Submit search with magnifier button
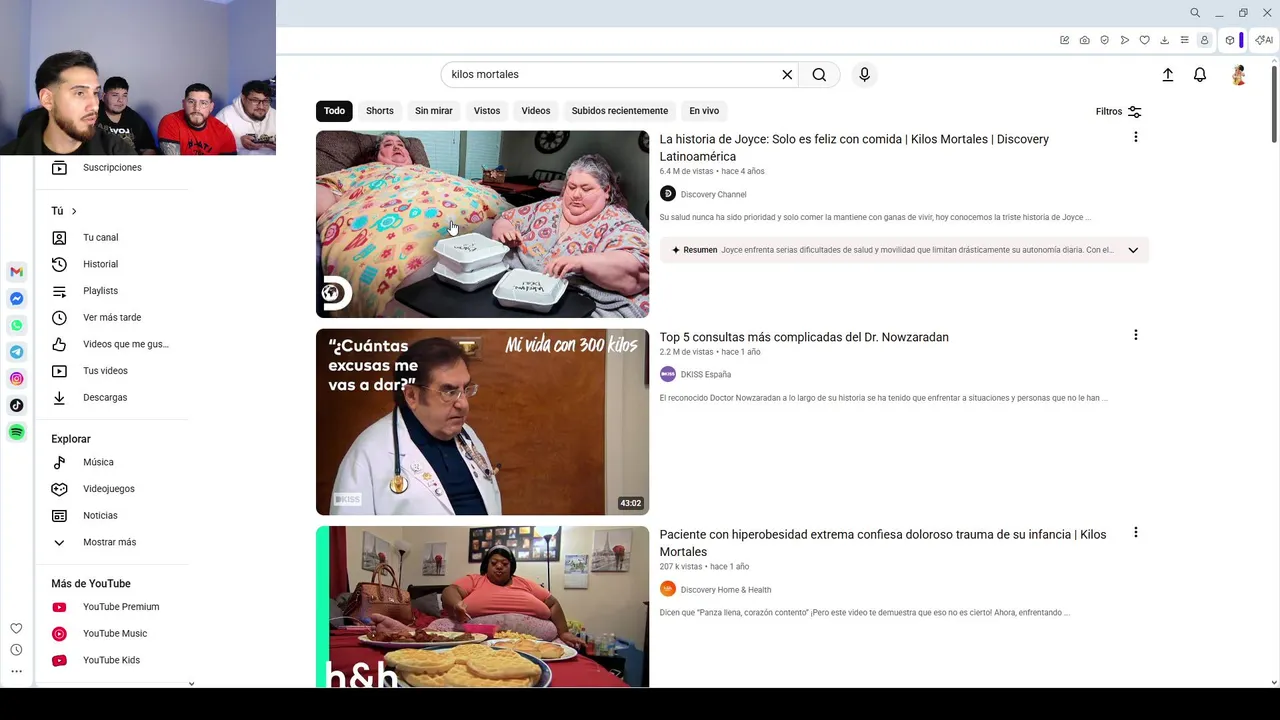This screenshot has width=1280, height=720. [819, 75]
